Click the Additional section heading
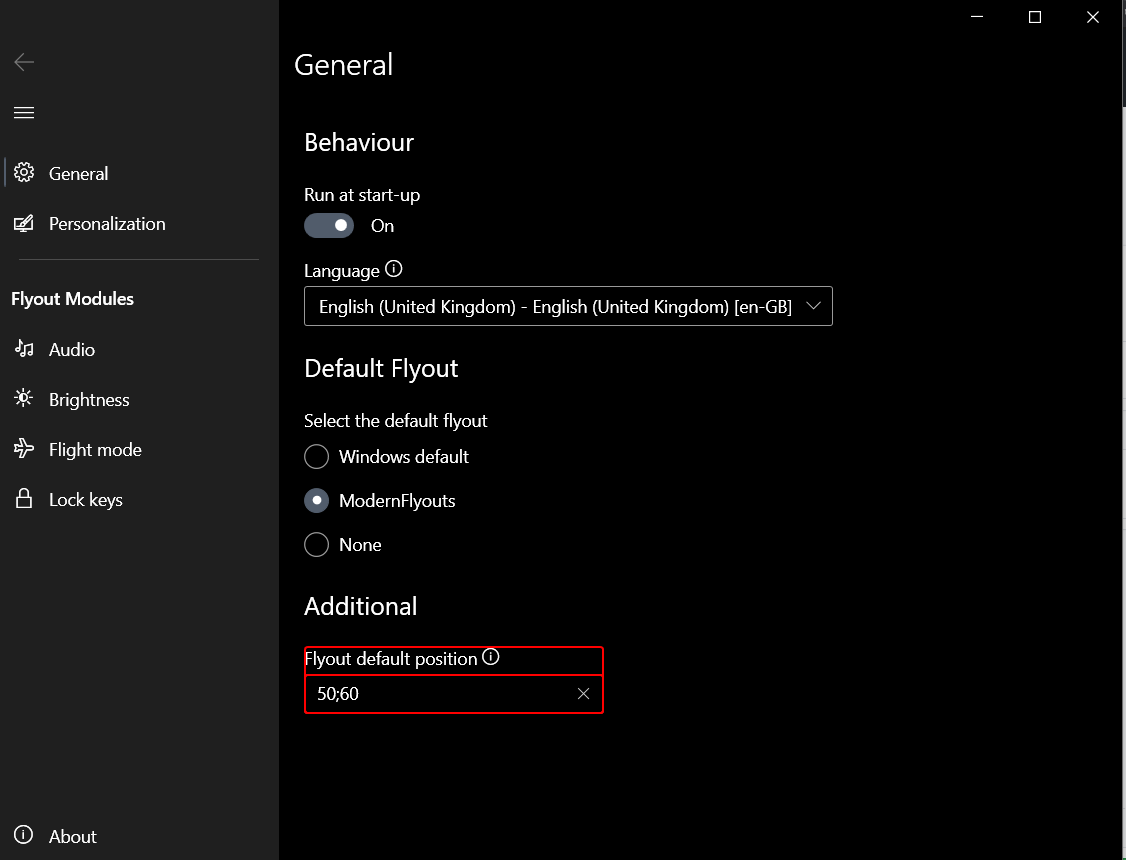Image resolution: width=1126 pixels, height=860 pixels. click(x=360, y=606)
